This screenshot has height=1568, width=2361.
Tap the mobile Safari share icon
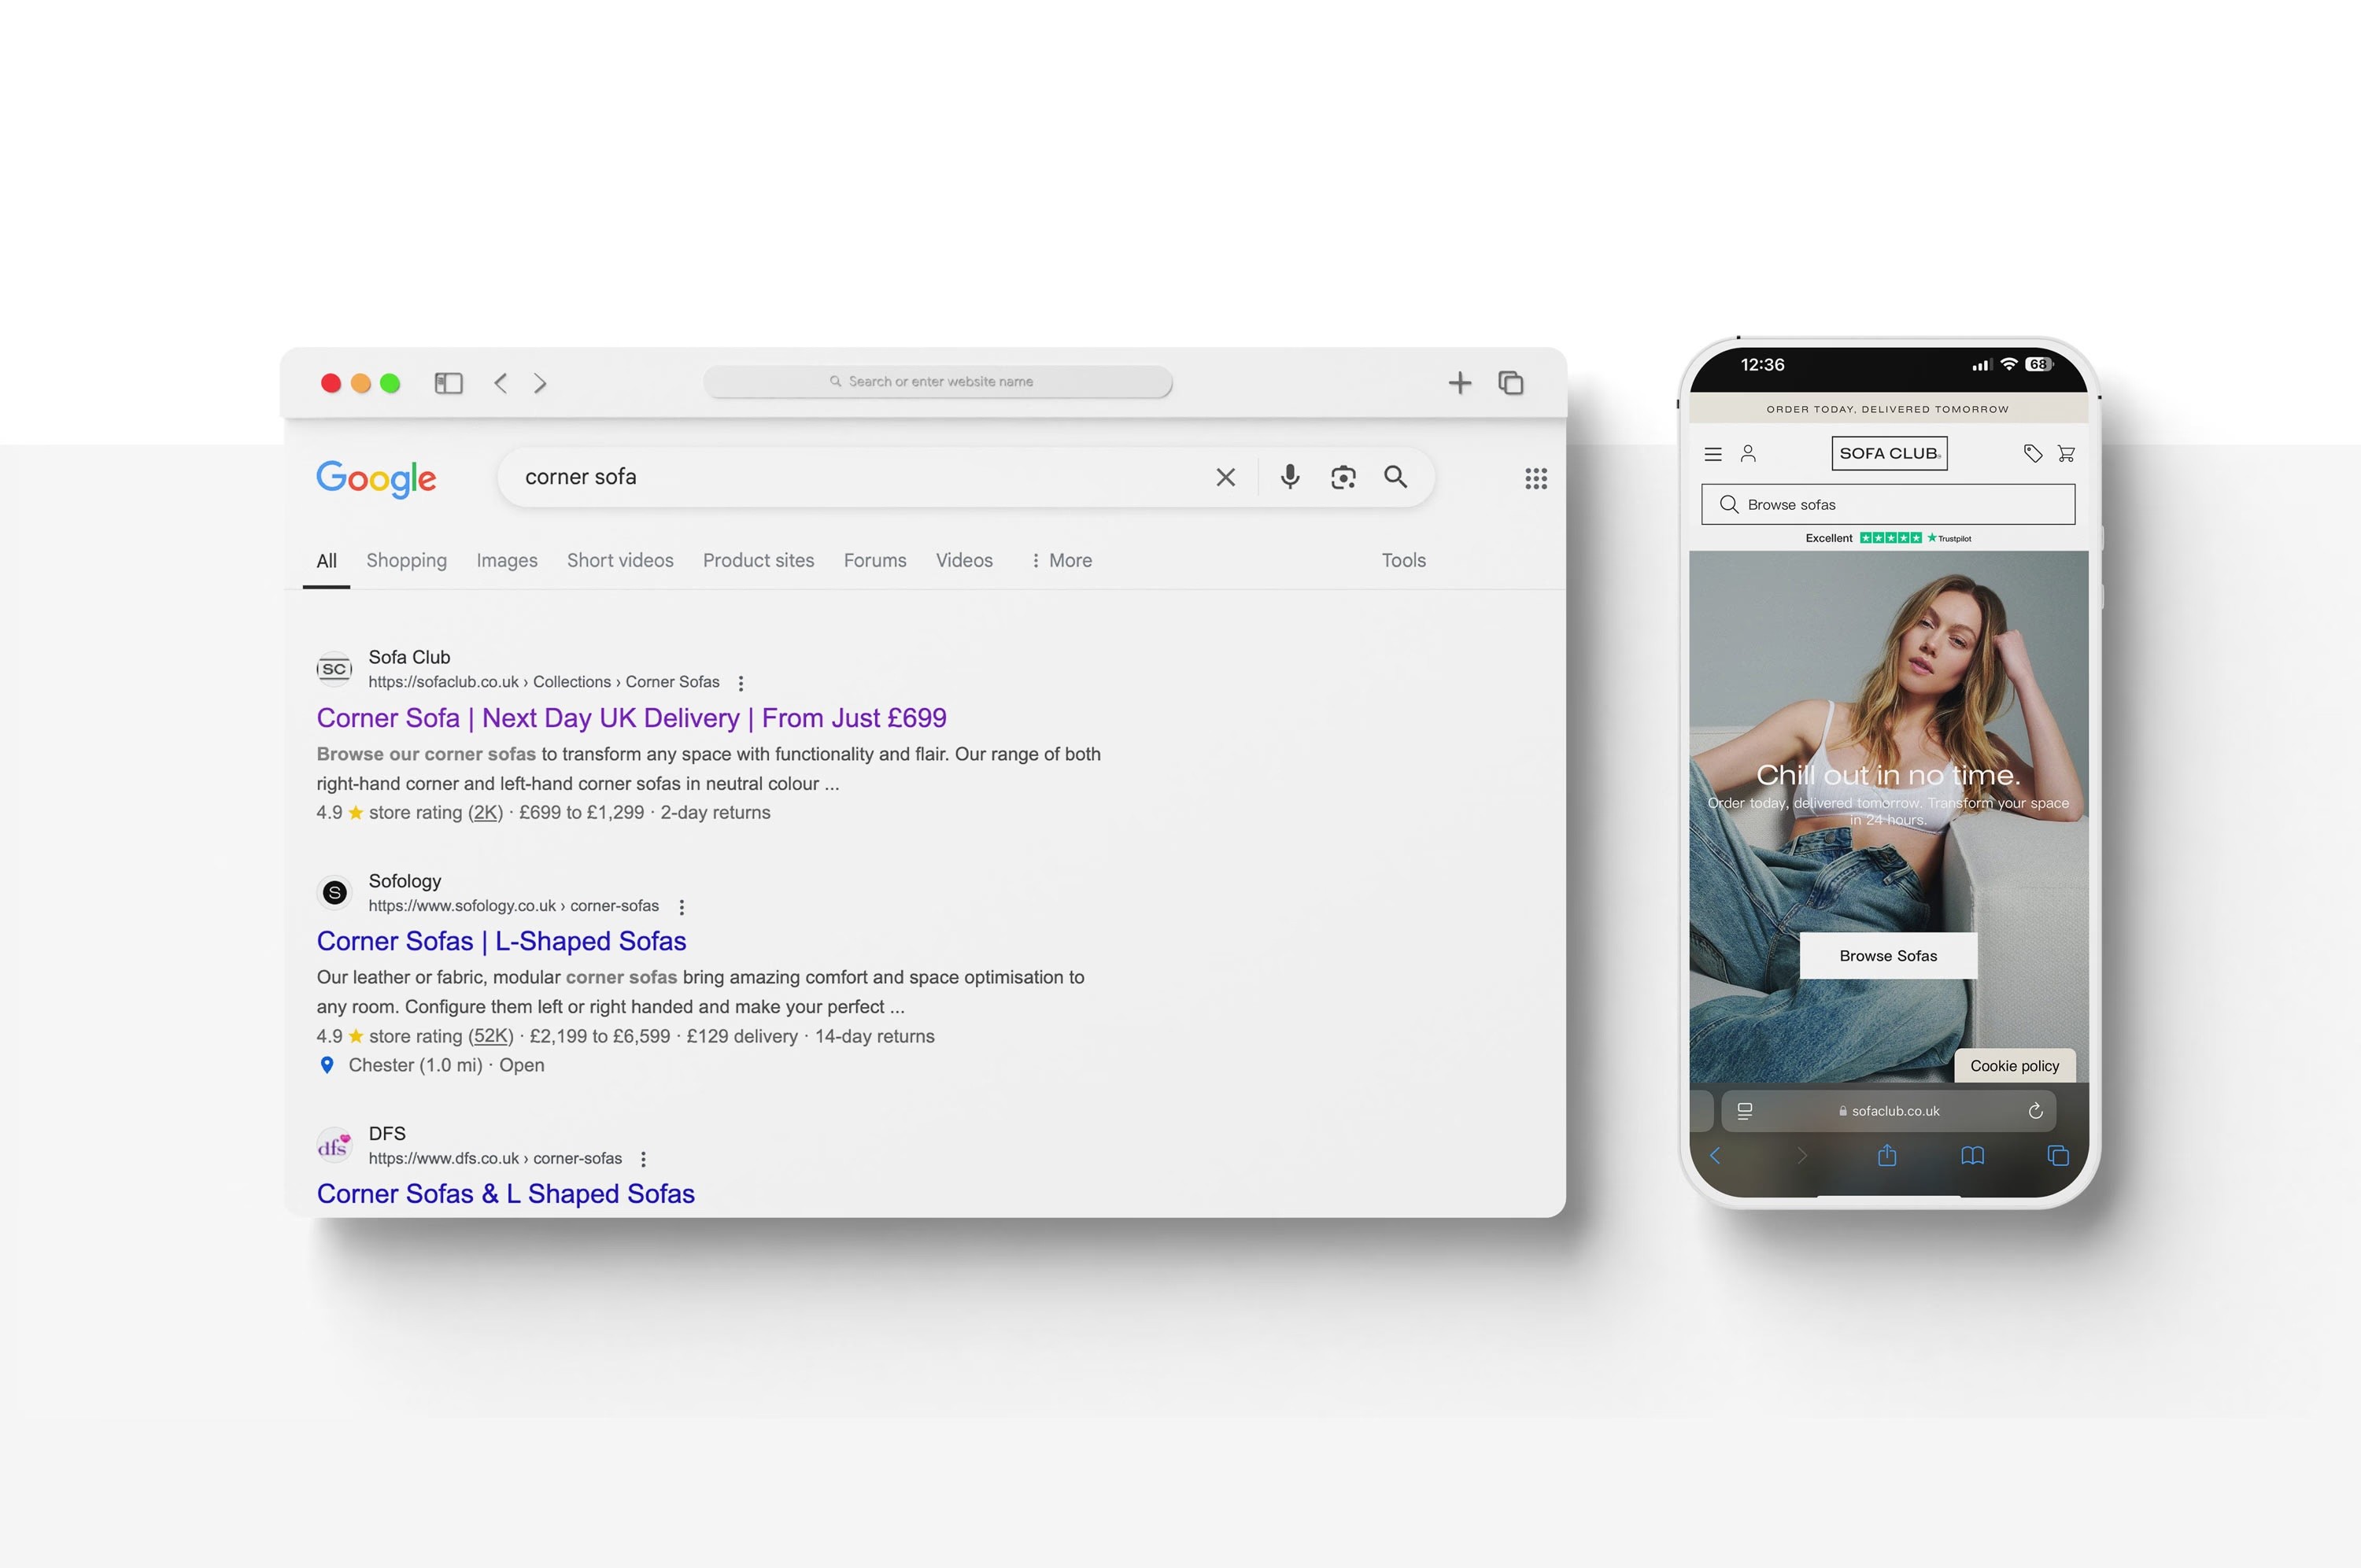pos(1887,1156)
